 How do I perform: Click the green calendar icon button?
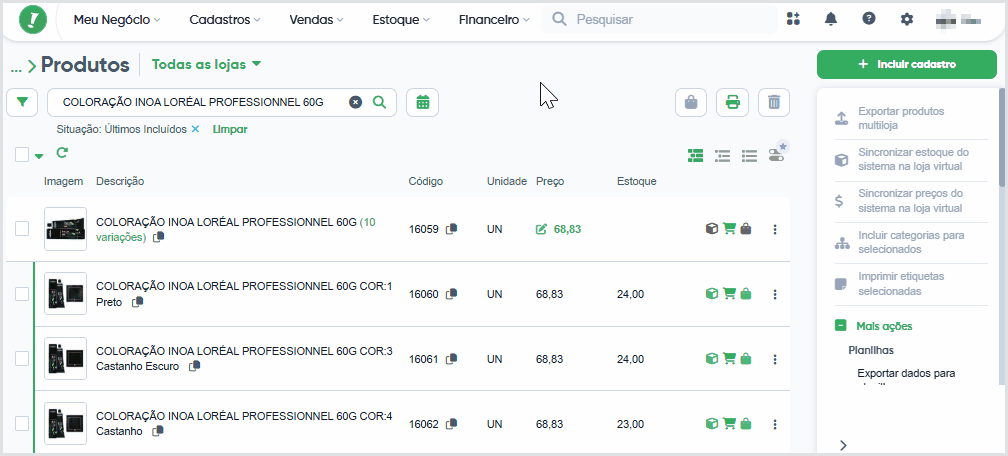422,102
